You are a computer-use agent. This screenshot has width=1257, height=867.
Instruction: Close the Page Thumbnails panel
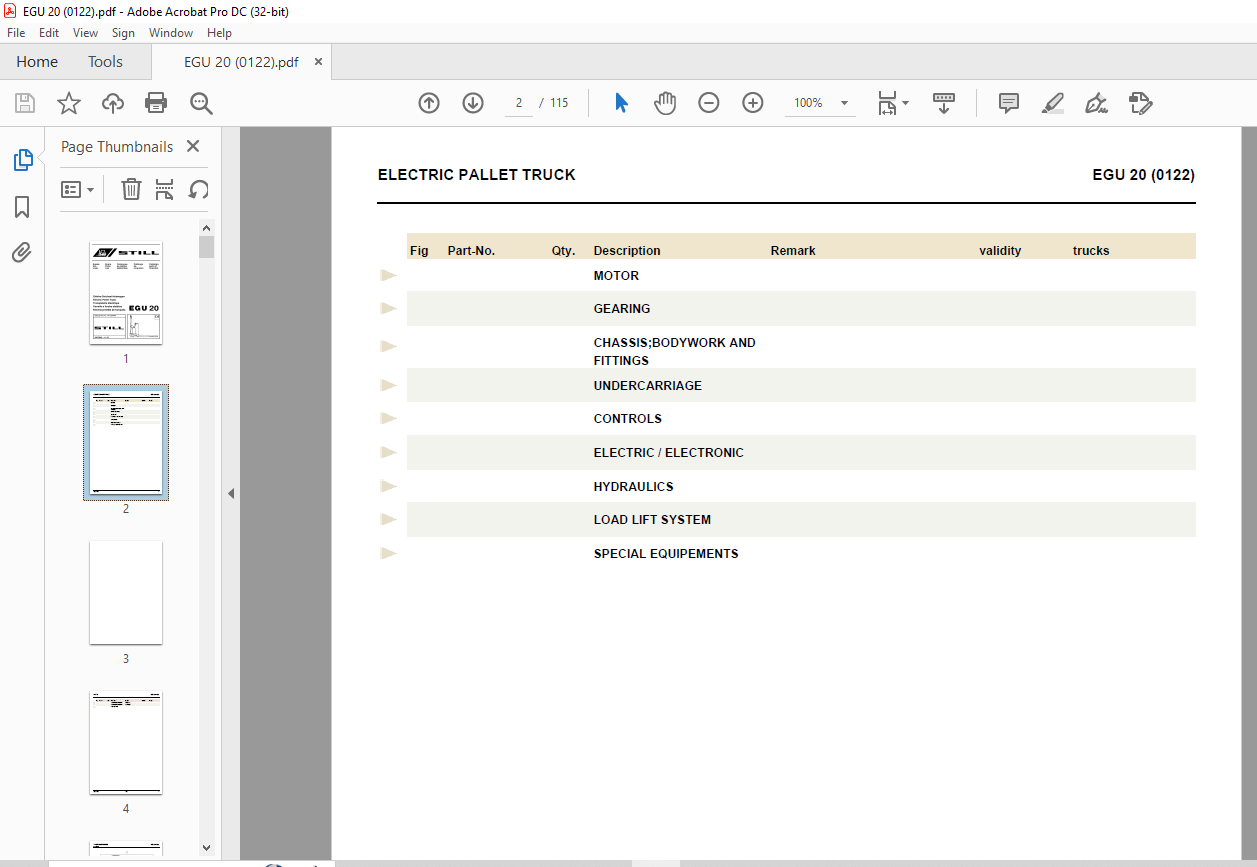(193, 146)
